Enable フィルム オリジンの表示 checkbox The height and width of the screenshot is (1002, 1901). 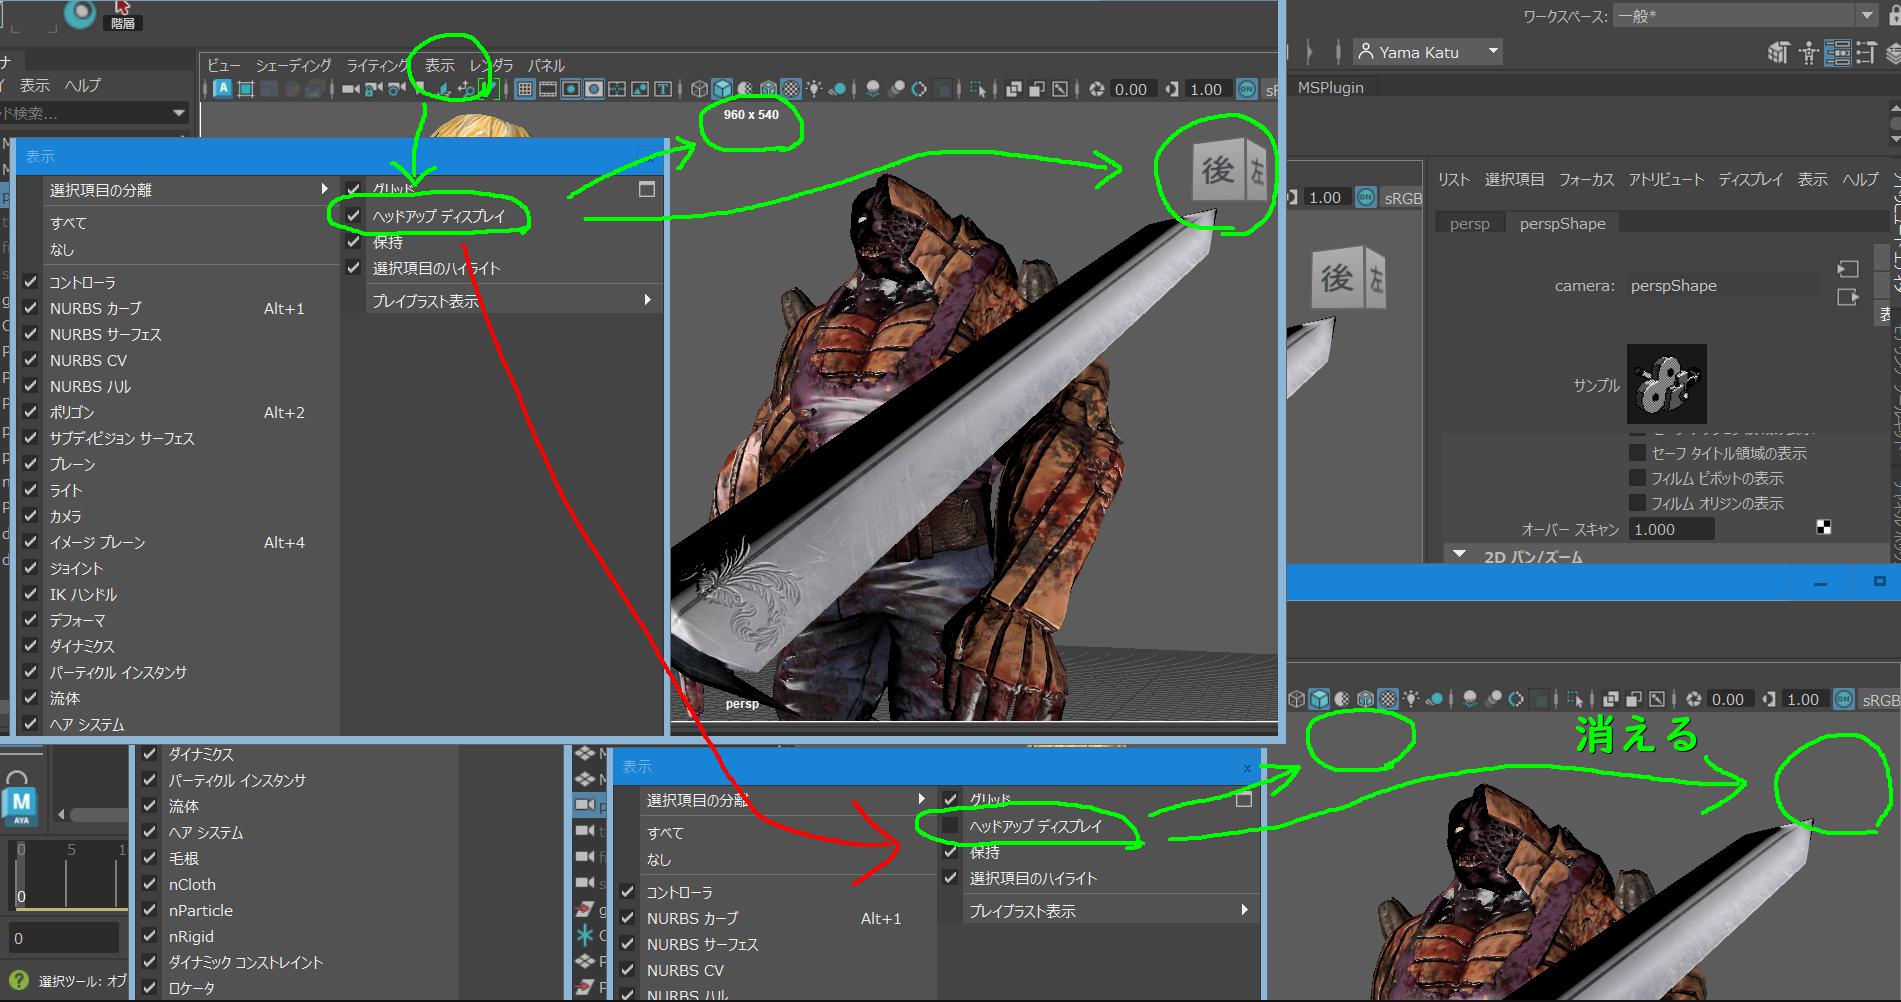tap(1637, 503)
